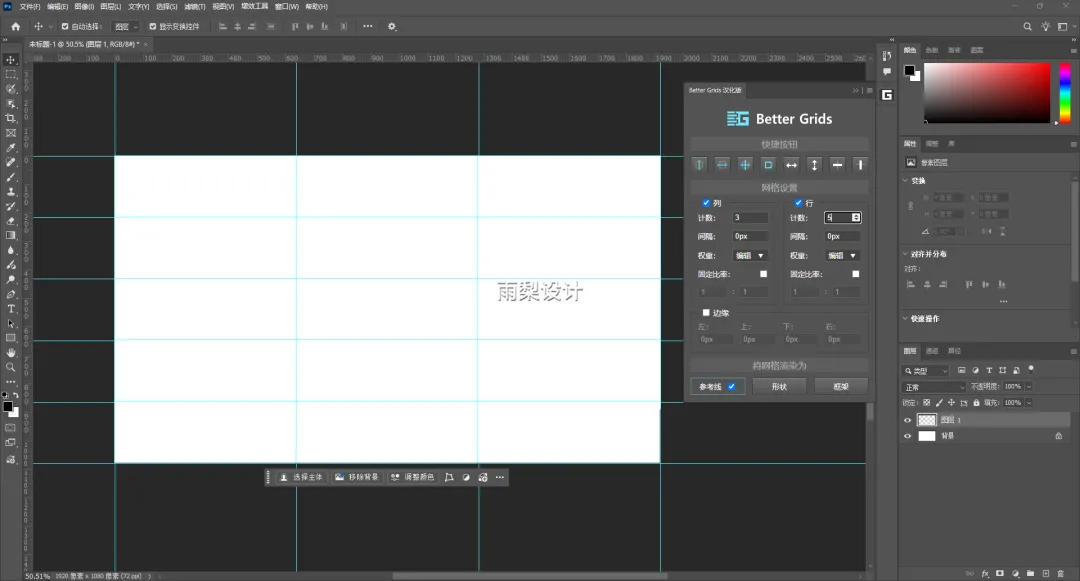Screen dimensions: 1080x581
Task: Select the Eyedropper tool
Action: point(11,147)
